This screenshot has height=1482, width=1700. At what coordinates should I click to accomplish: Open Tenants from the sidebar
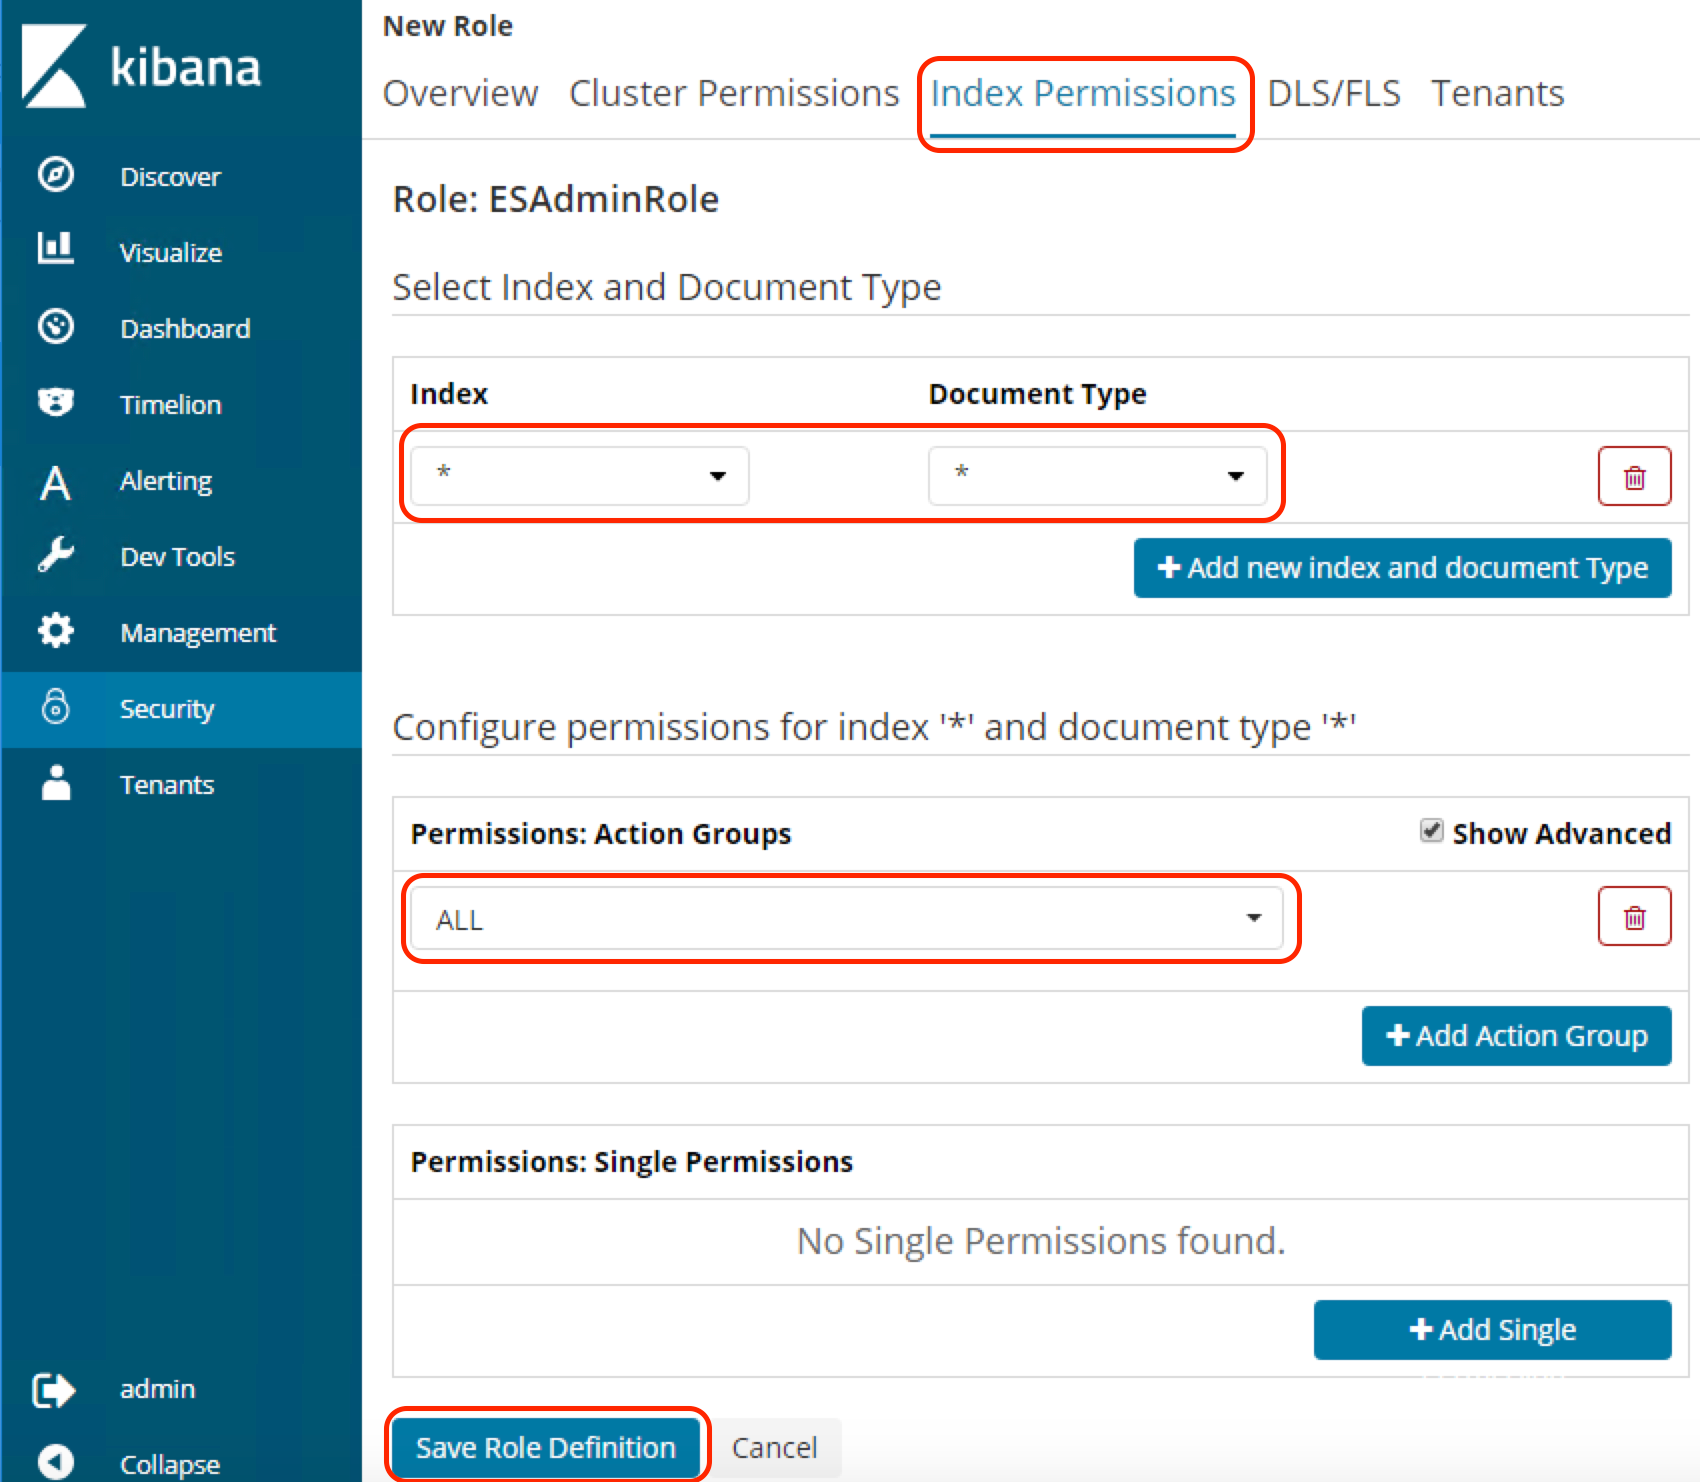click(167, 785)
